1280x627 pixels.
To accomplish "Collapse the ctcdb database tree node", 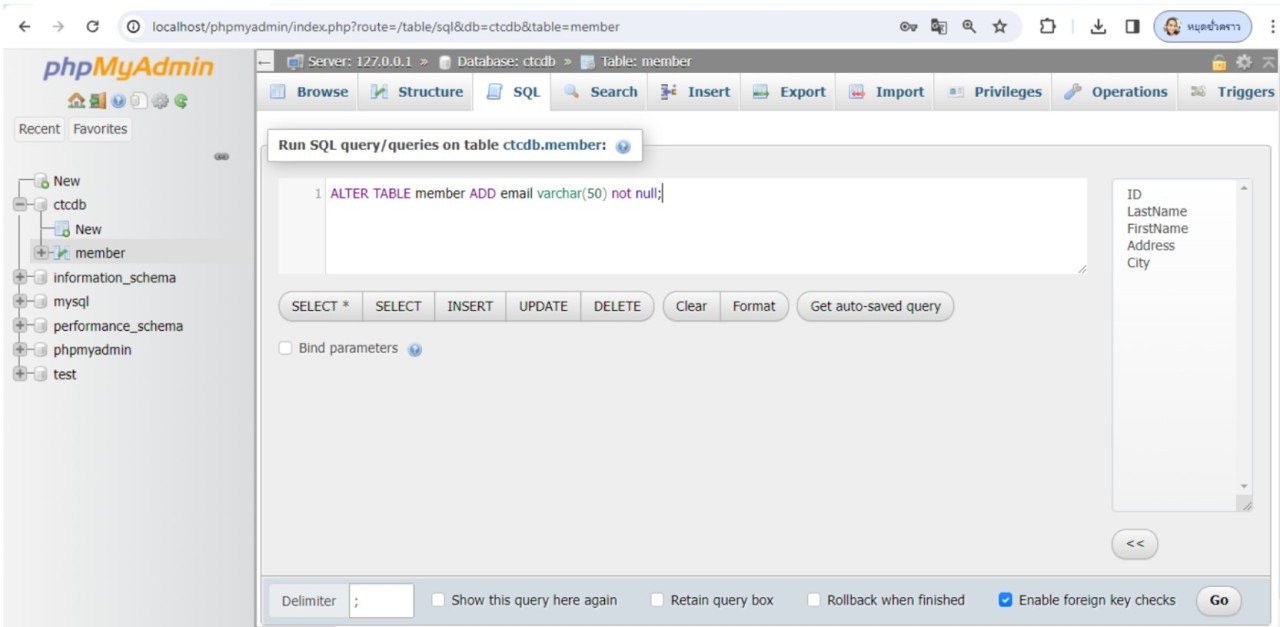I will [20, 205].
